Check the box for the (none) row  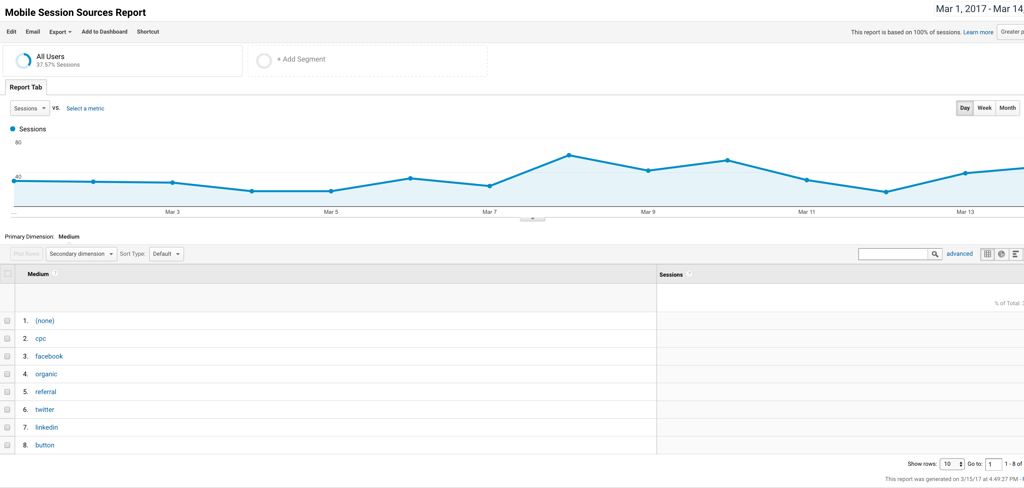(7, 321)
